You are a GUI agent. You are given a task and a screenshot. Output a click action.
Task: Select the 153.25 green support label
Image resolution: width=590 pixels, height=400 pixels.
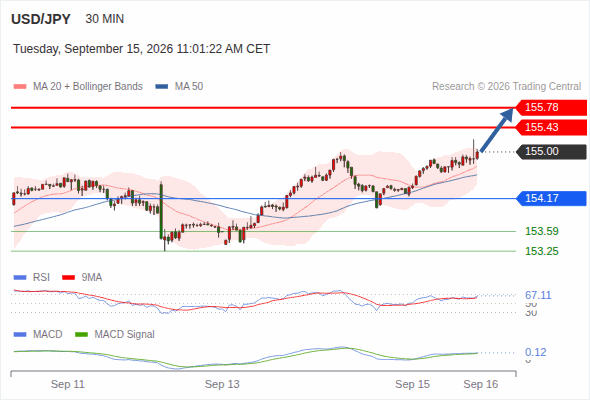(x=541, y=251)
